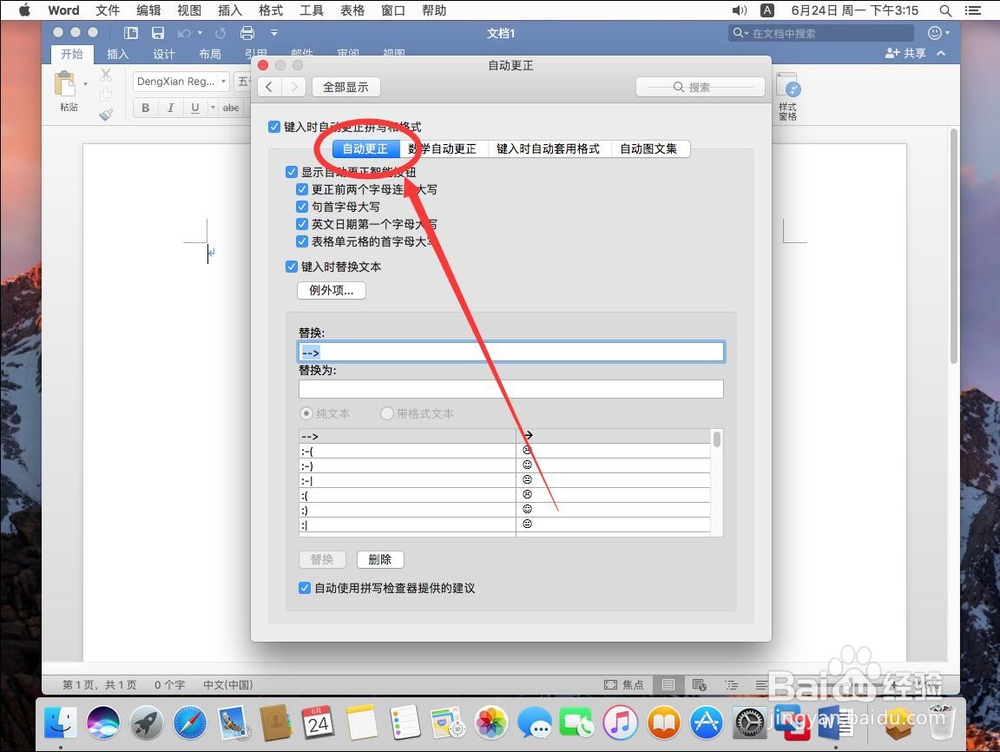Image resolution: width=1000 pixels, height=752 pixels.
Task: Click the Redo icon in title bar
Action: [221, 33]
